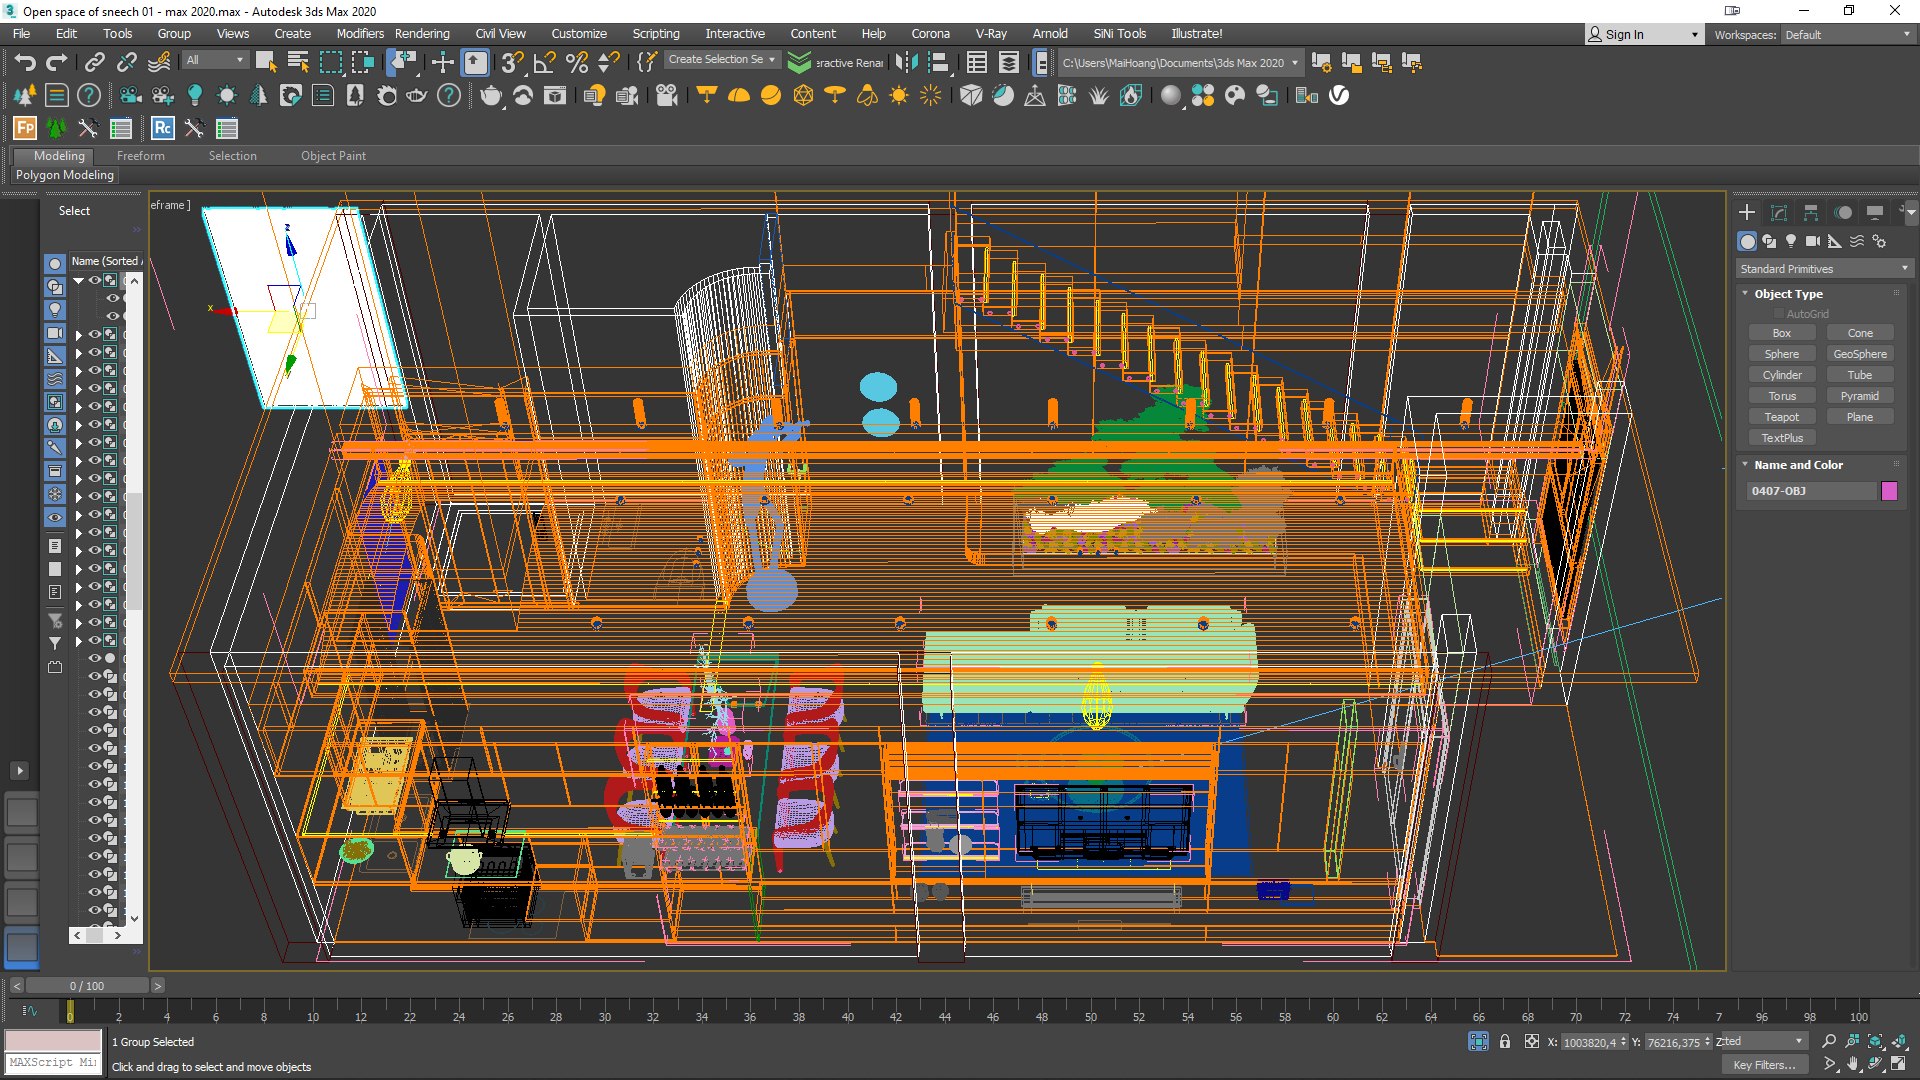Activate the Select Object cursor tool
1920x1080 pixels.
click(x=266, y=63)
